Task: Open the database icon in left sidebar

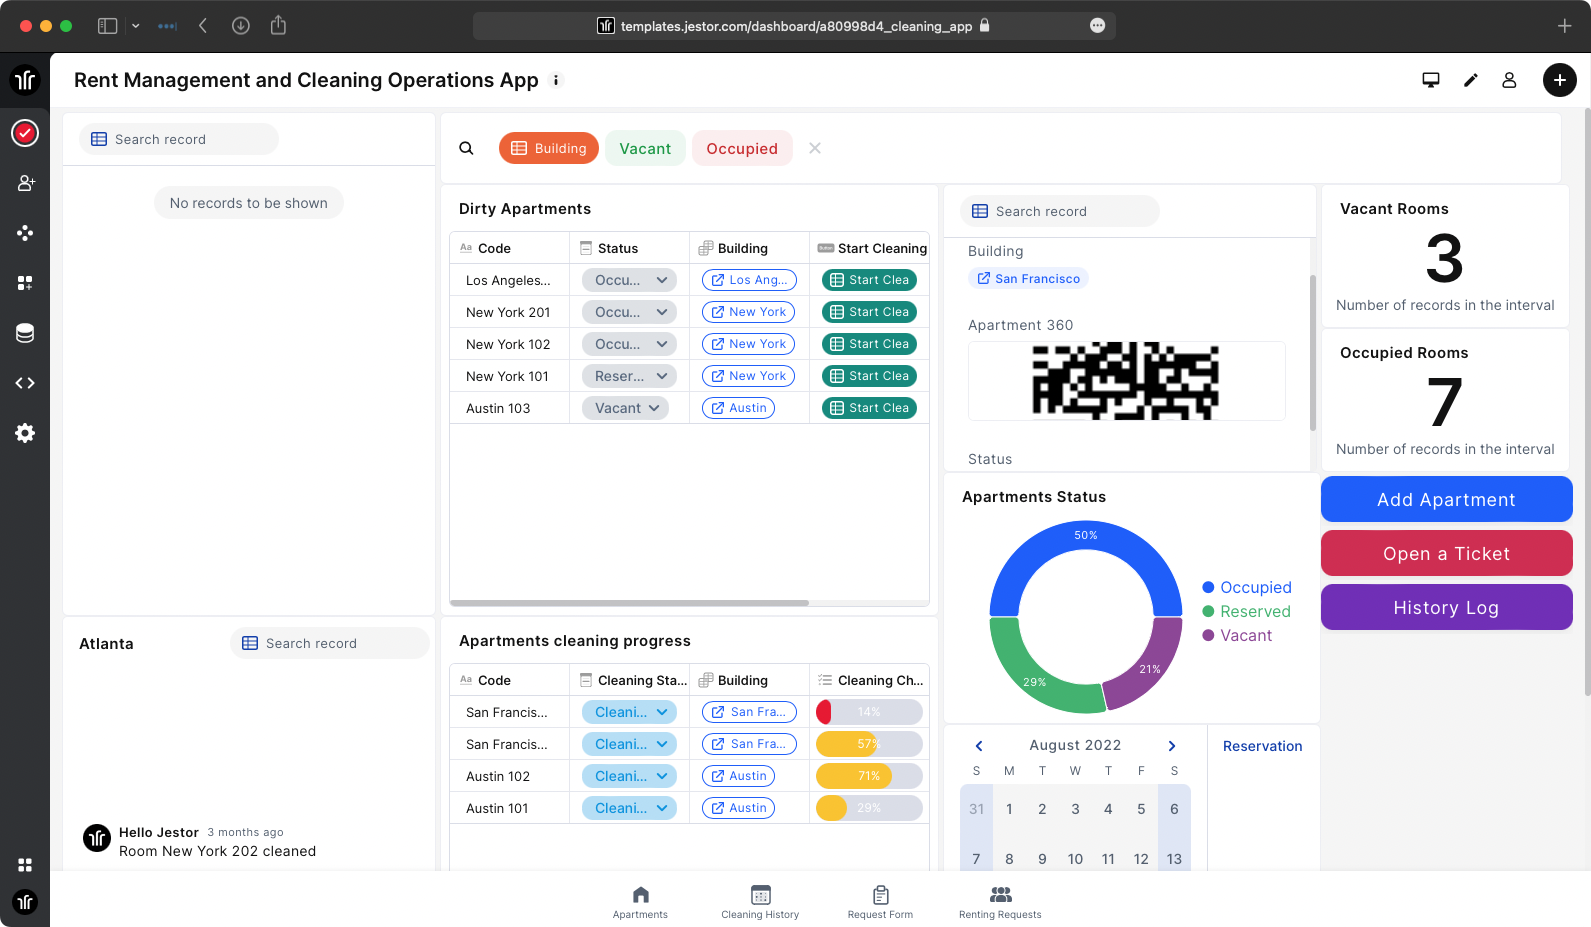Action: pos(25,333)
